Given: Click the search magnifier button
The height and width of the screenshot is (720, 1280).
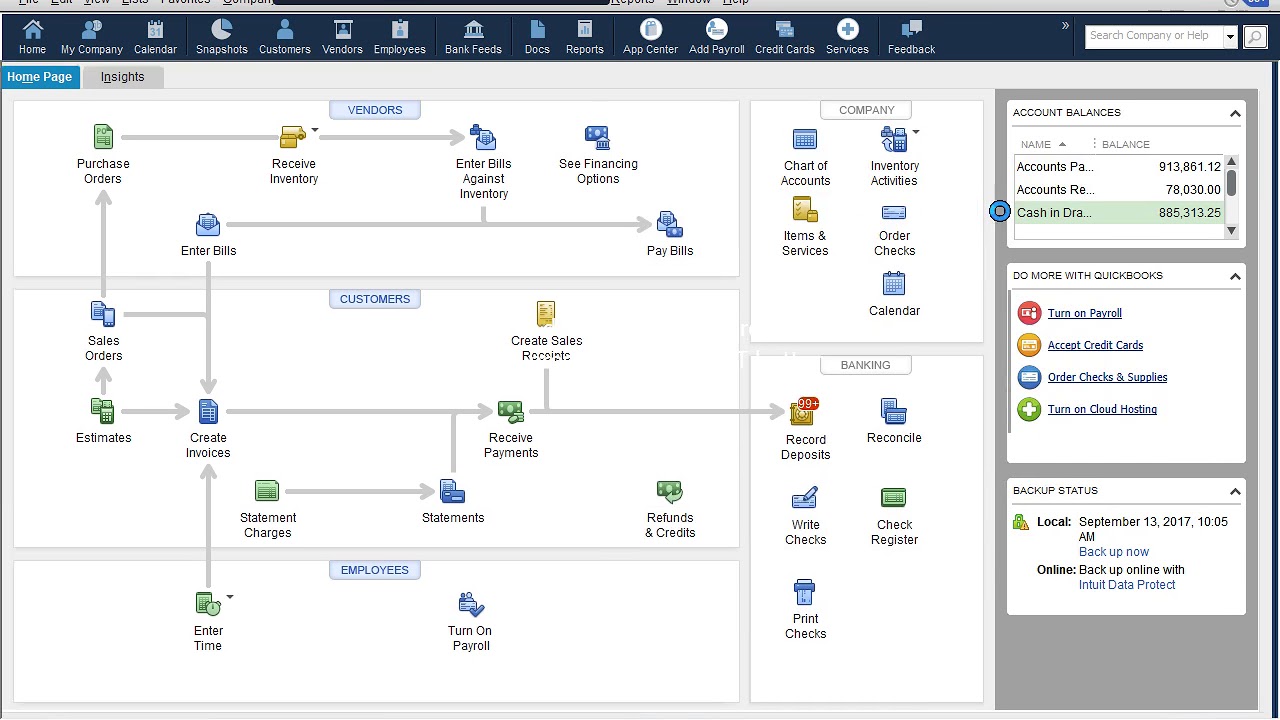Looking at the screenshot, I should [1254, 37].
